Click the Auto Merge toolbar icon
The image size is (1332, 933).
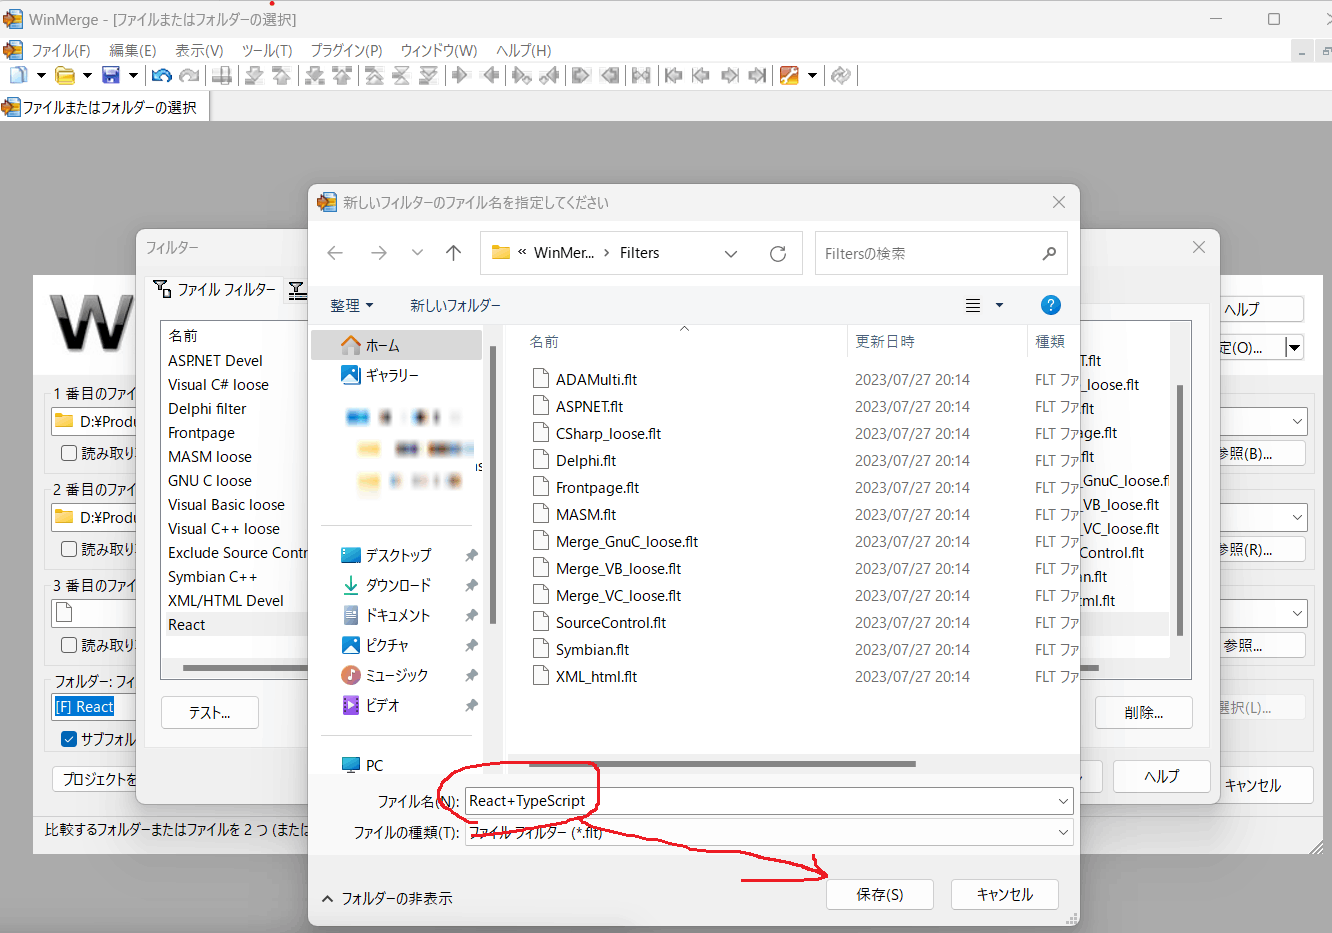[641, 75]
